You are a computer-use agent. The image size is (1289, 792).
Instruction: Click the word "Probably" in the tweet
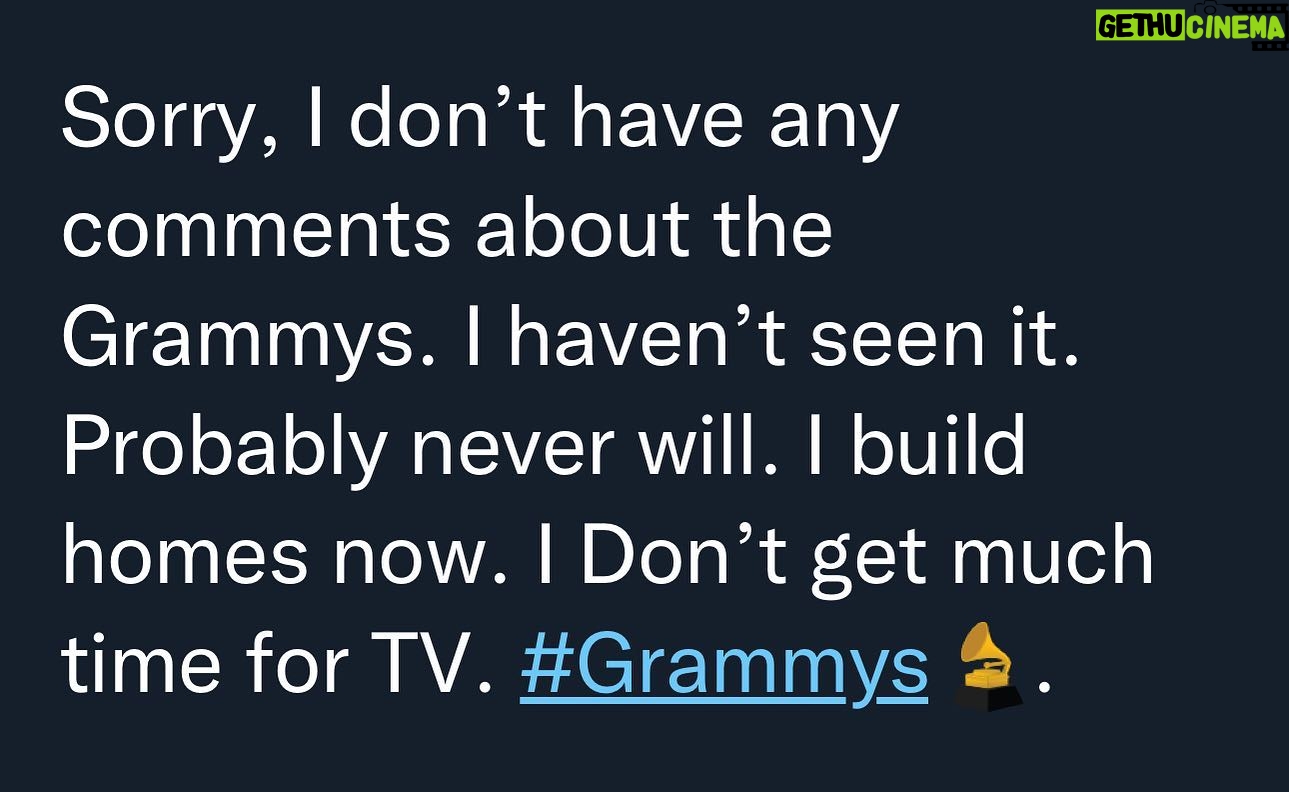click(223, 448)
